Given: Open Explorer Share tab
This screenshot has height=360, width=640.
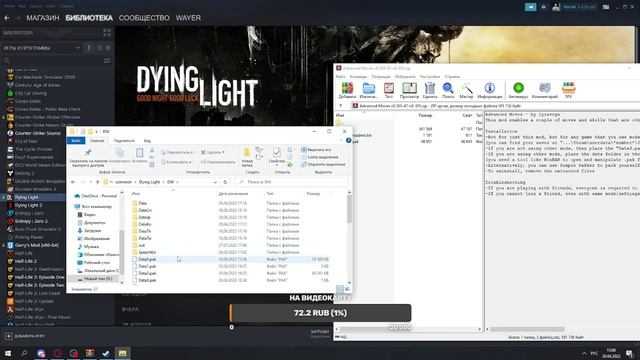Looking at the screenshot, I should [x=124, y=140].
